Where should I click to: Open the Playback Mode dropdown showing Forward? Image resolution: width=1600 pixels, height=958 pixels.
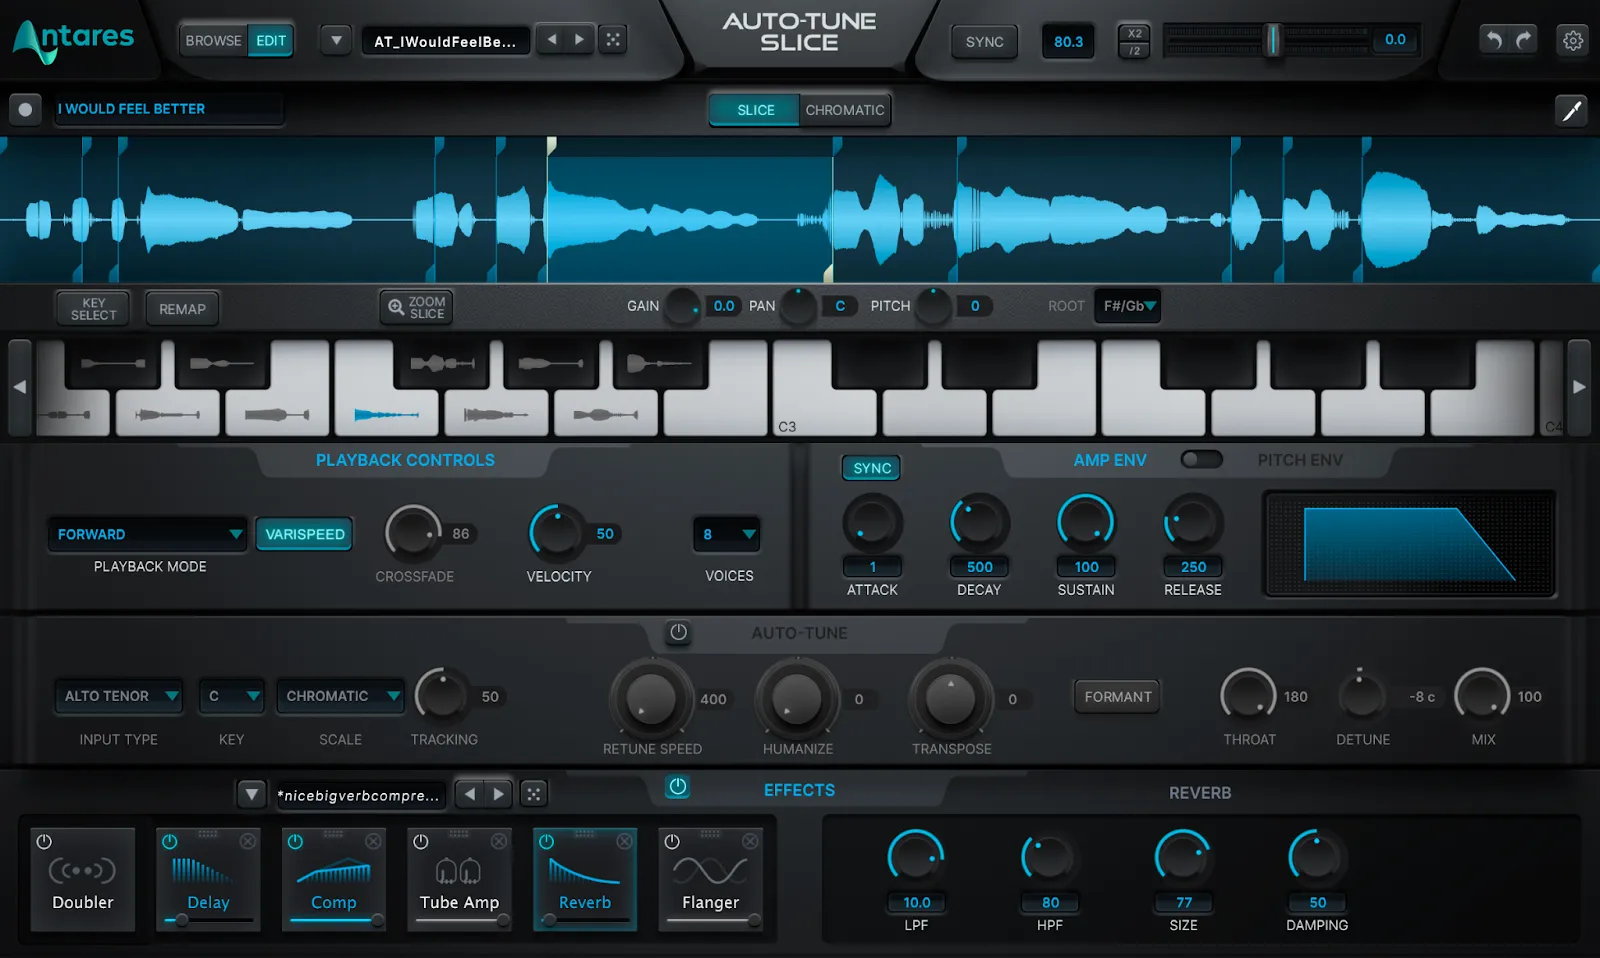click(147, 534)
